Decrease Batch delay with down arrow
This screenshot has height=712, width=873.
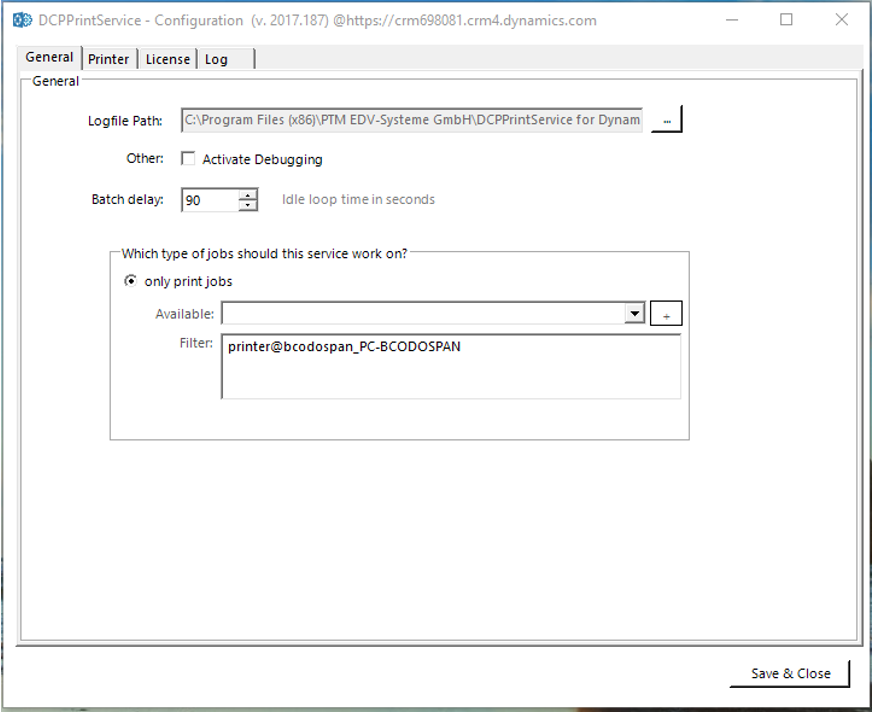pyautogui.click(x=248, y=205)
